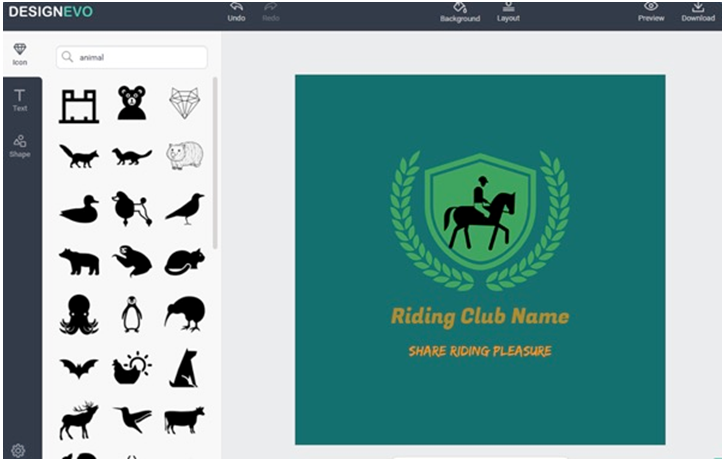Select the castle tower icon
Screen dimensions: 726x465
point(79,106)
